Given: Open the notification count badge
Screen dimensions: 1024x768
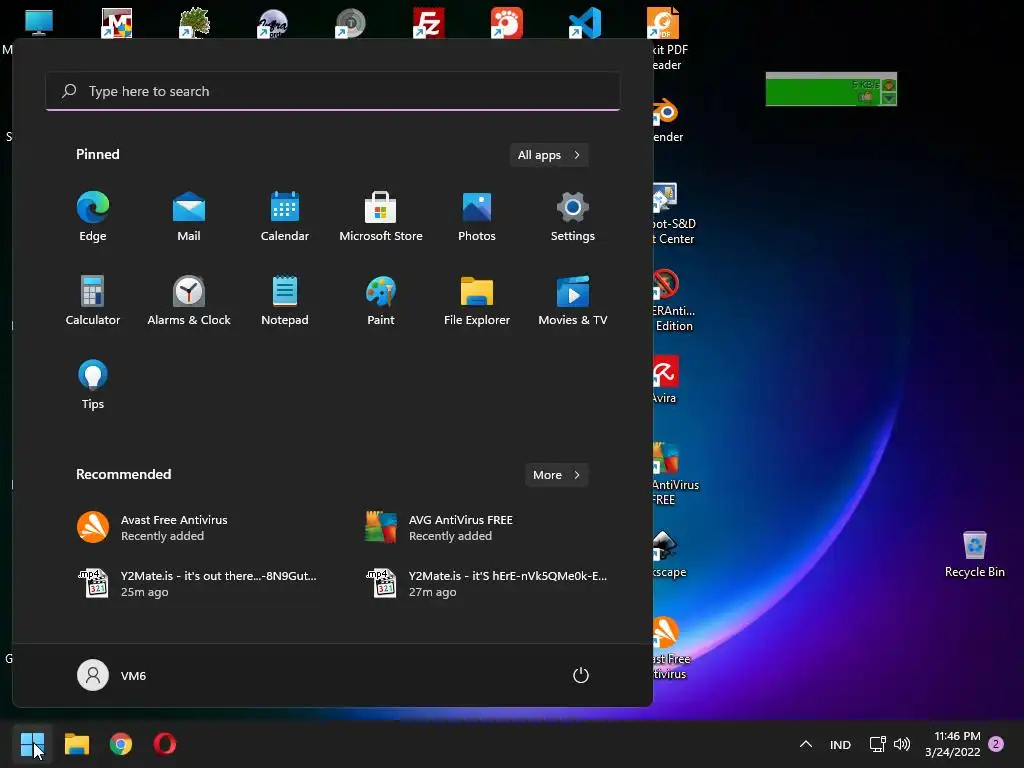Looking at the screenshot, I should 996,744.
